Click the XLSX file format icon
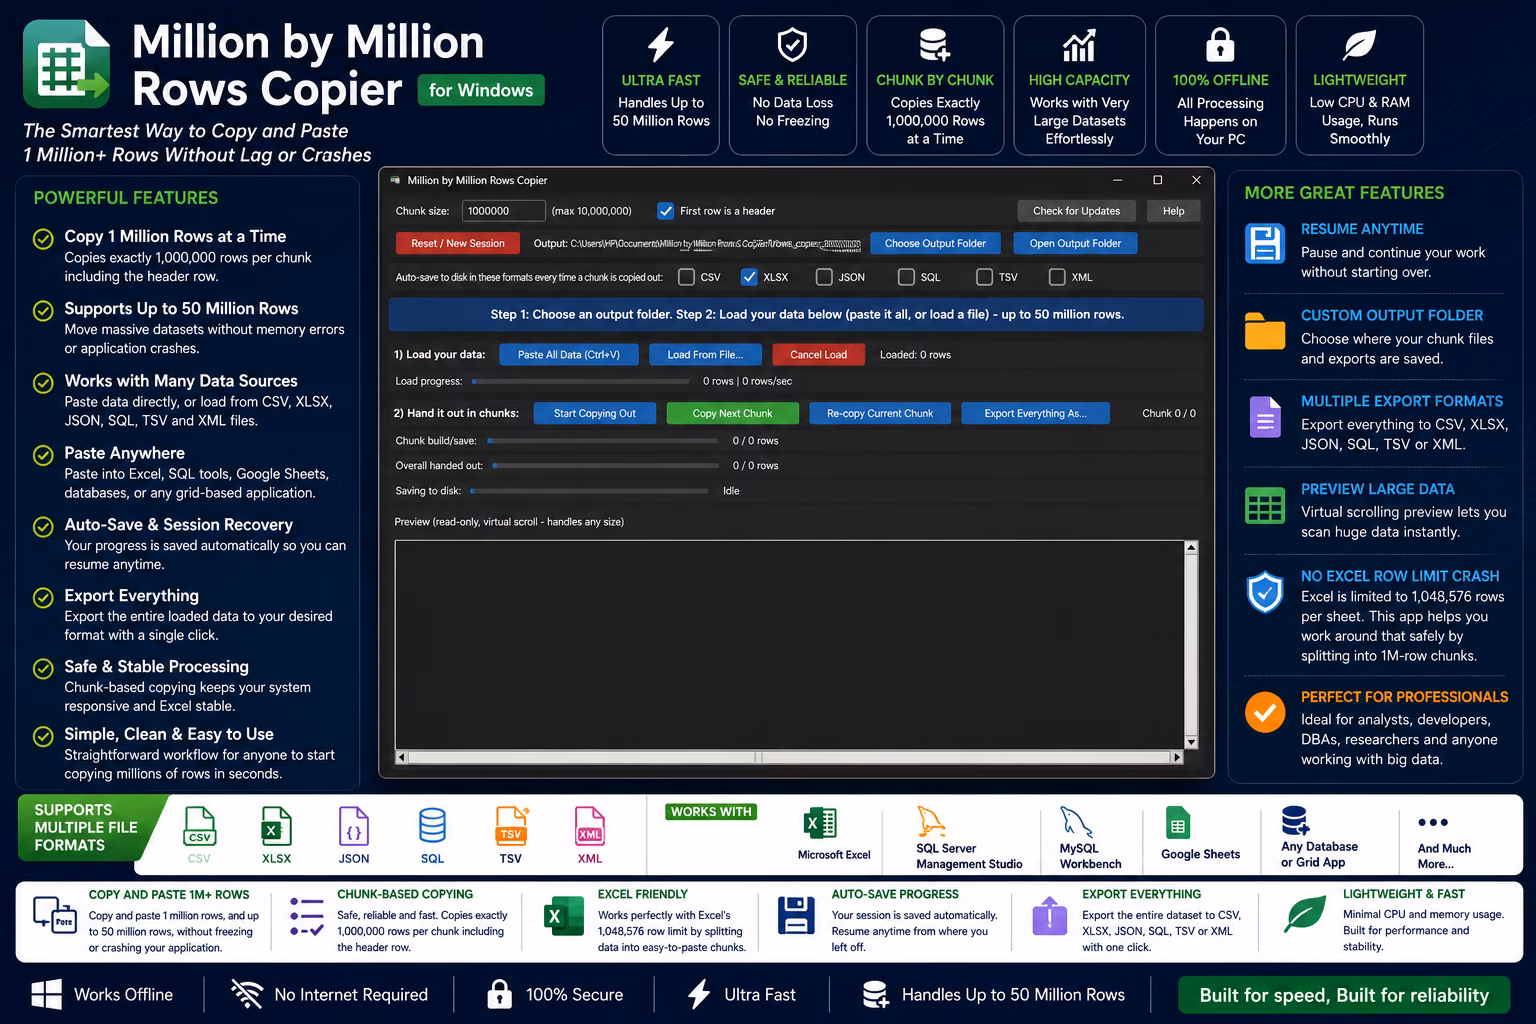Screen dimensions: 1536x1024 276,828
